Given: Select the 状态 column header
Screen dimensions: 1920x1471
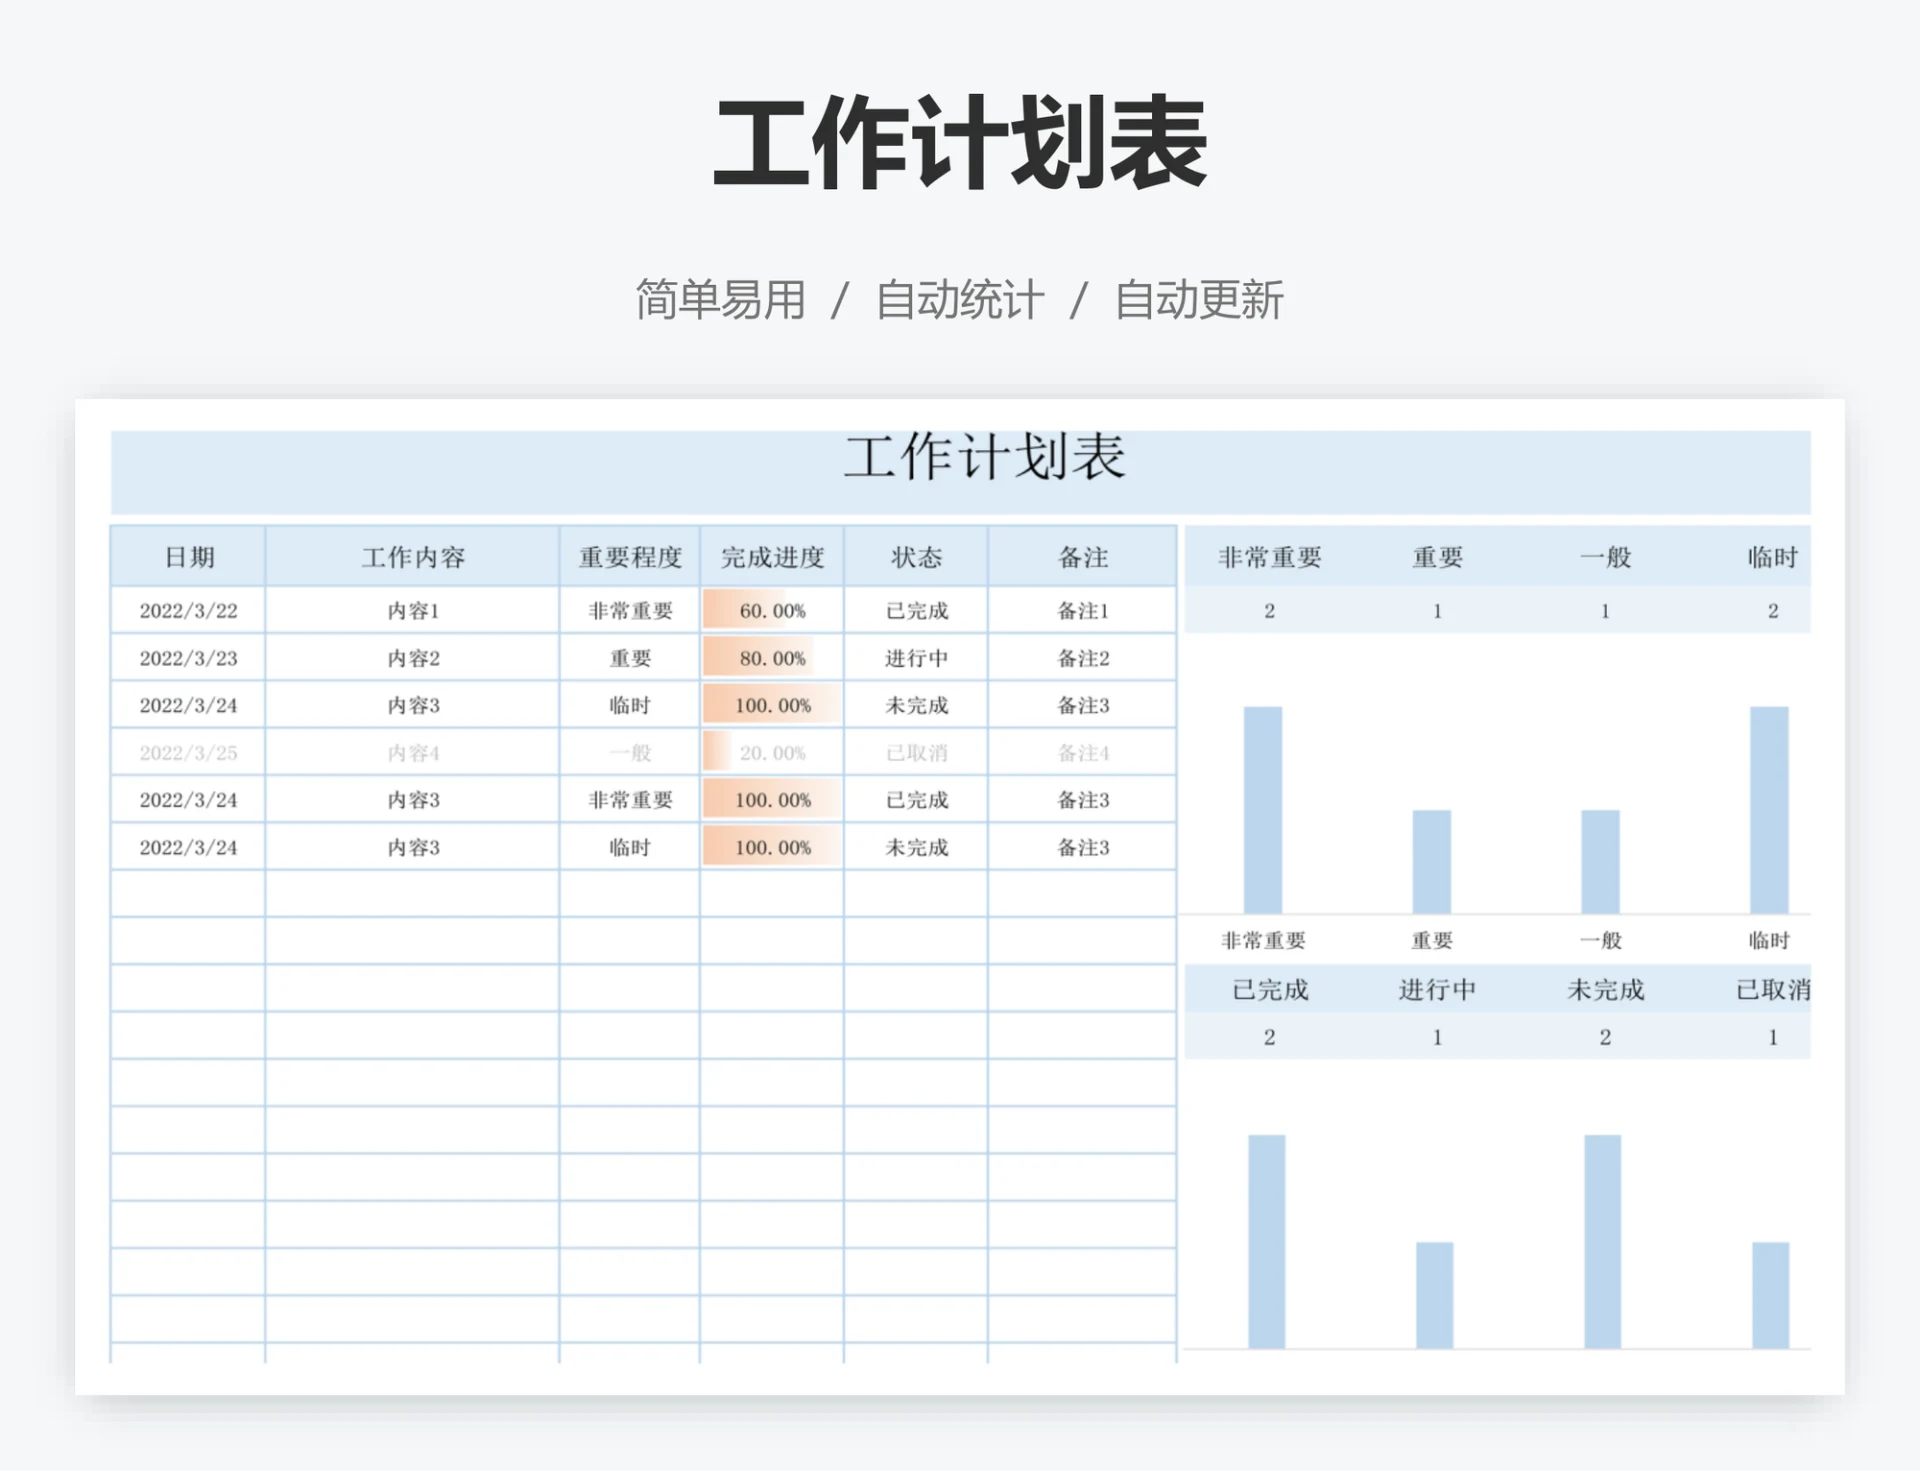Looking at the screenshot, I should pyautogui.click(x=916, y=557).
